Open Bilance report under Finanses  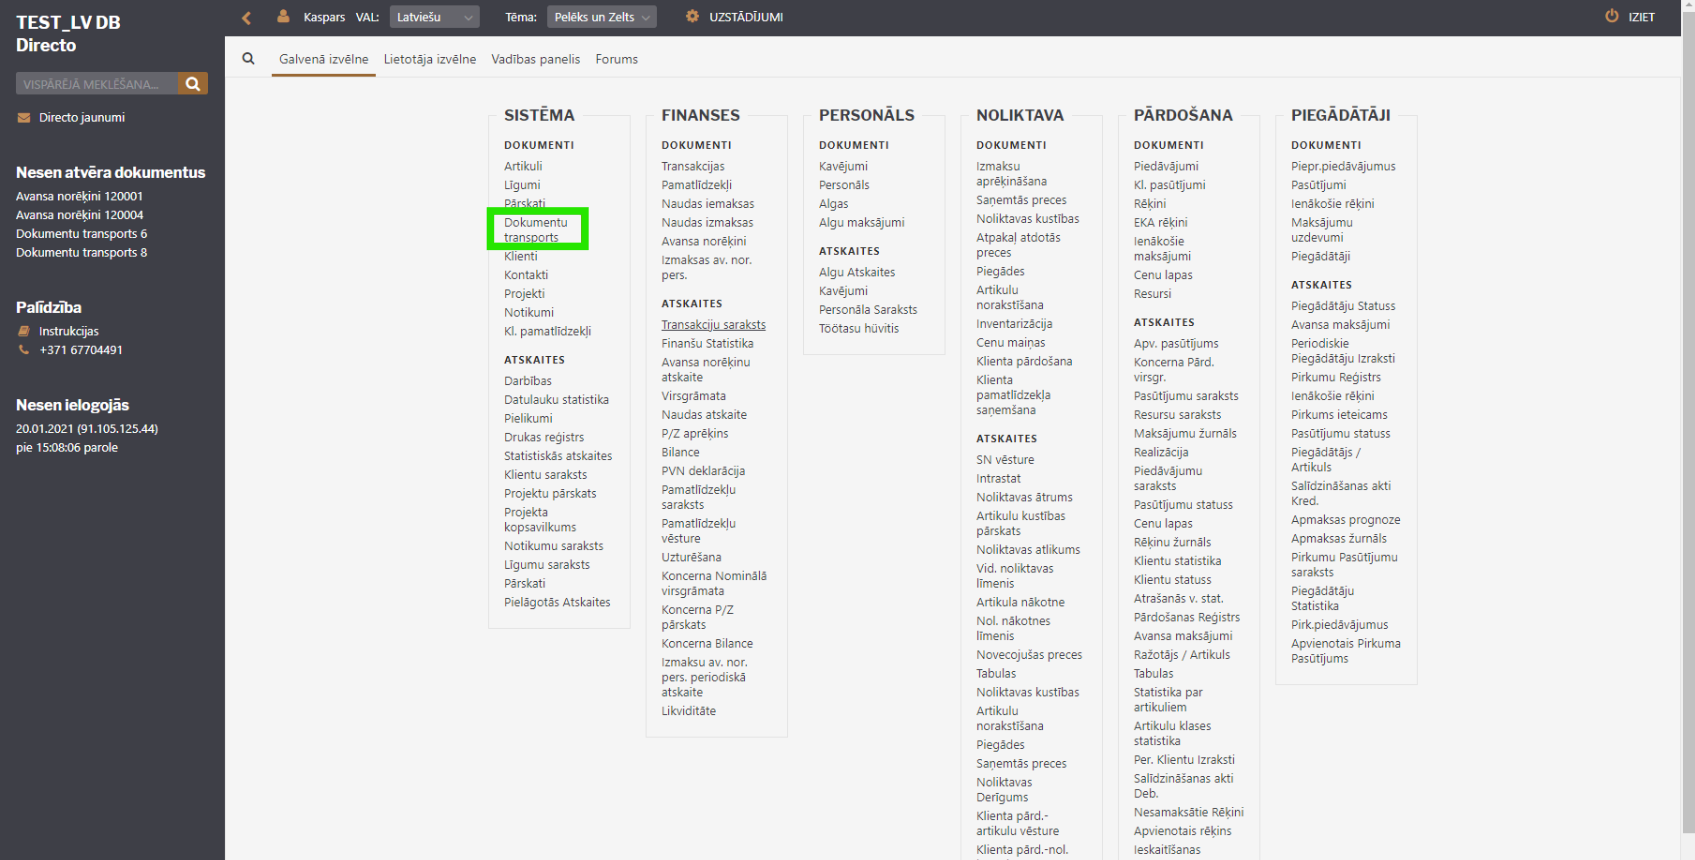(x=680, y=452)
